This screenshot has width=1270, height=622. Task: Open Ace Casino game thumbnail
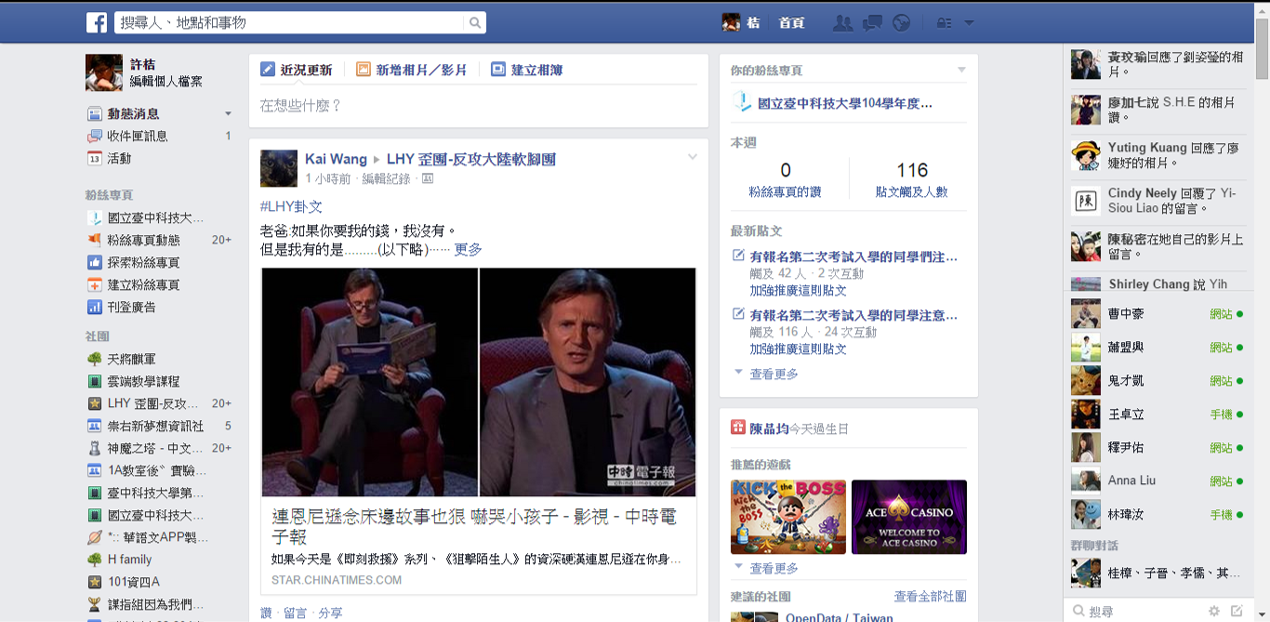909,517
